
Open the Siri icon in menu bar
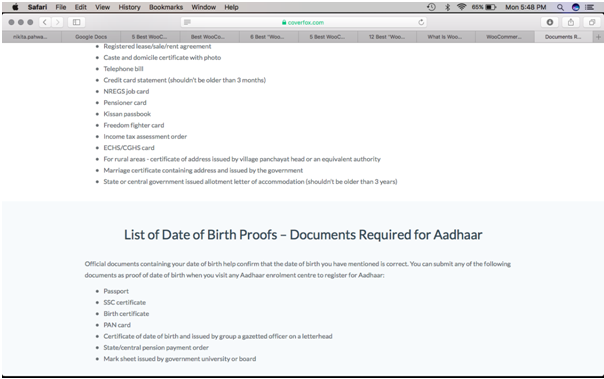(575, 7)
